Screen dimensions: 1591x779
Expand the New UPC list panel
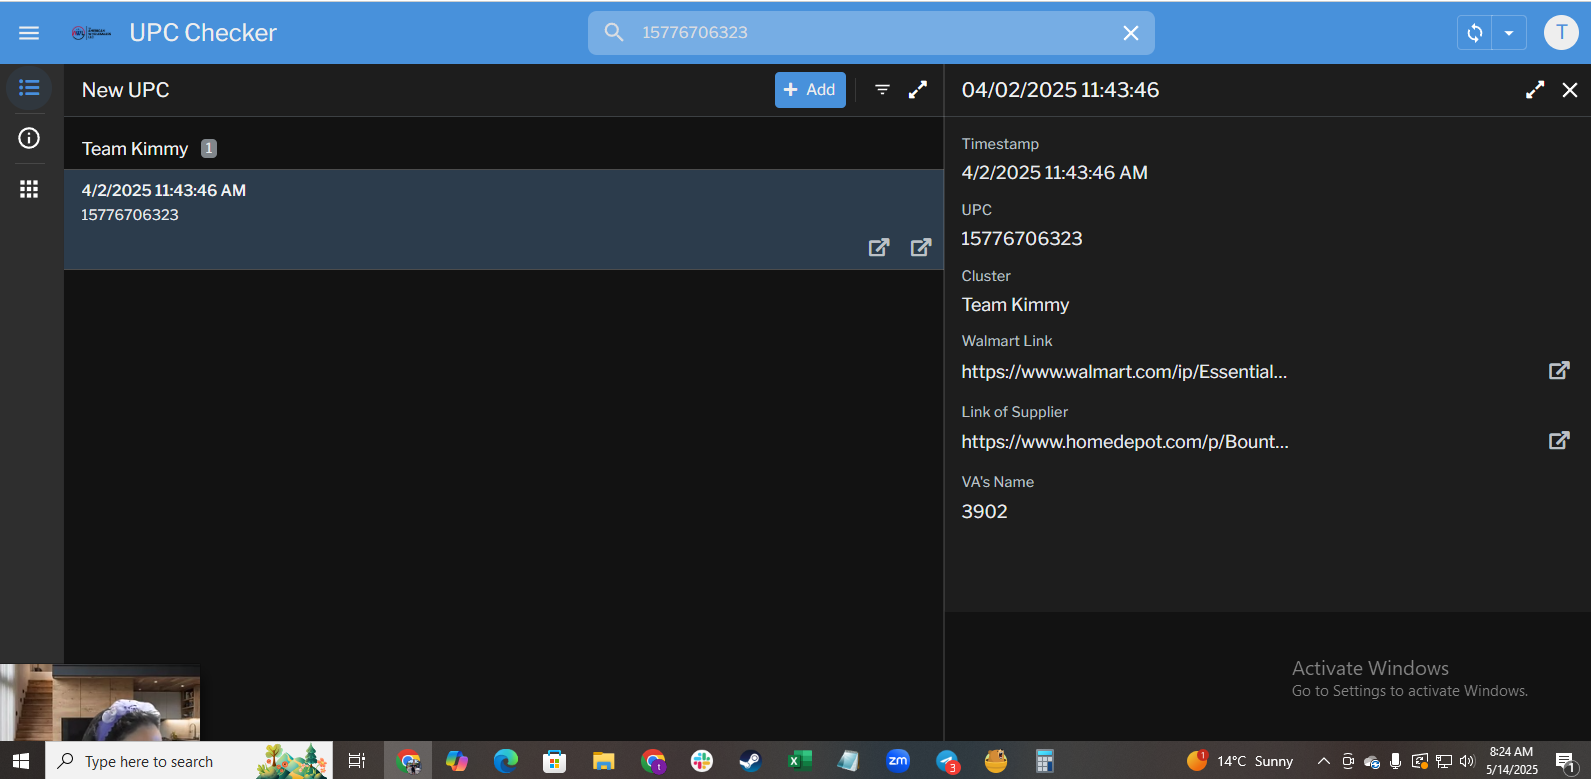[918, 90]
